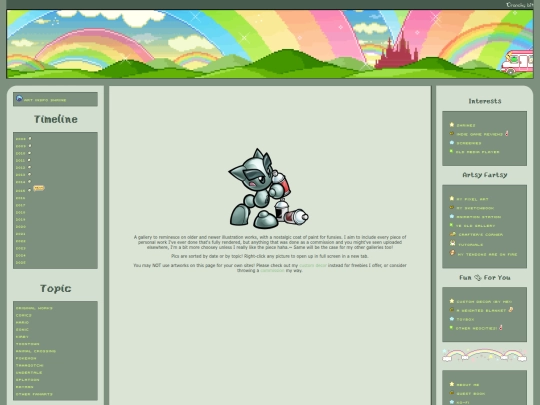The height and width of the screenshot is (405, 540).
Task: Open the Guest Book link
Action: 470,394
